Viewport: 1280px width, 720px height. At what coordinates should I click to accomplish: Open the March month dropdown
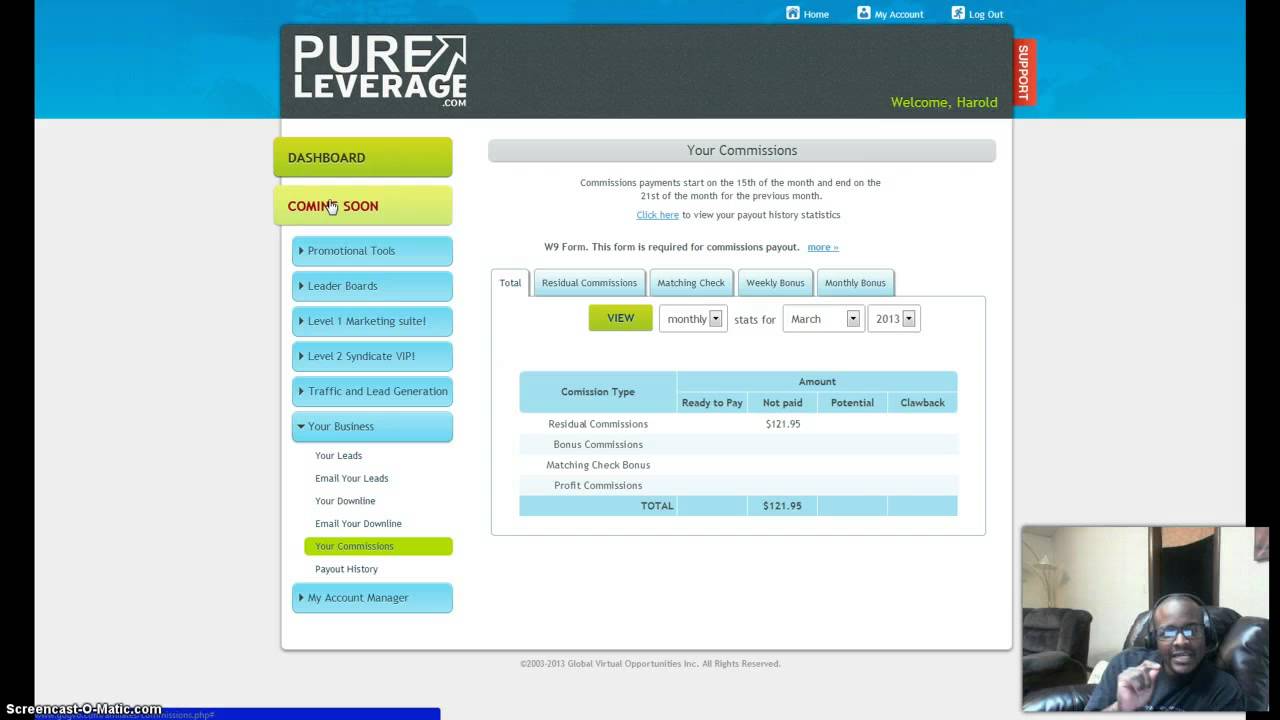824,319
